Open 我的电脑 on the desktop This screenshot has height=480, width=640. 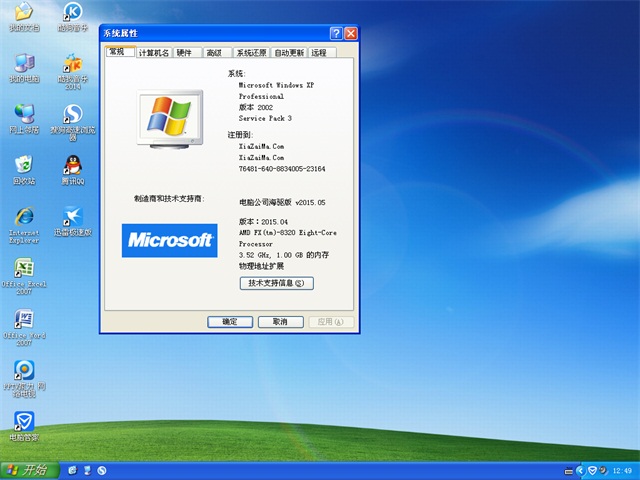(x=23, y=64)
